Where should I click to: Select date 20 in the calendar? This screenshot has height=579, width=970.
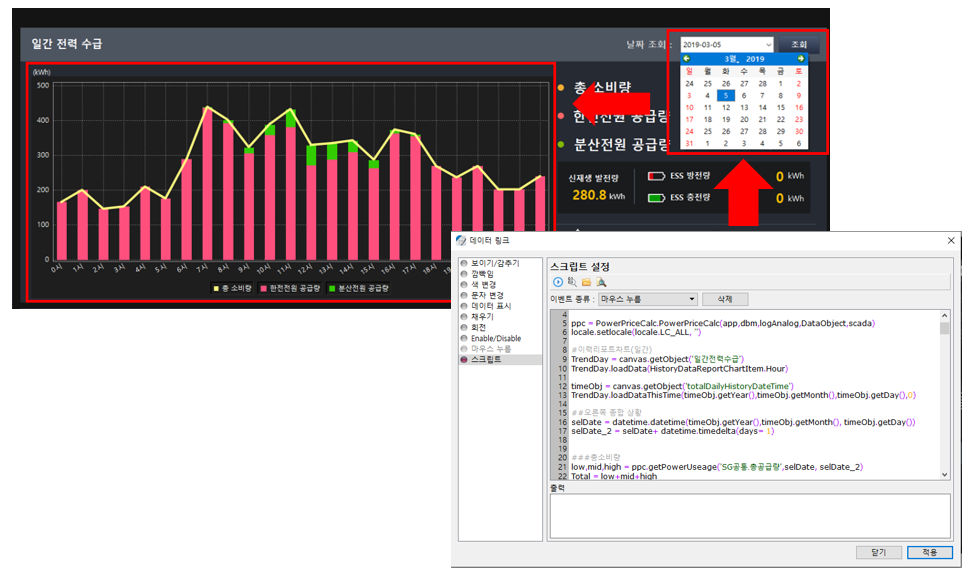(744, 119)
